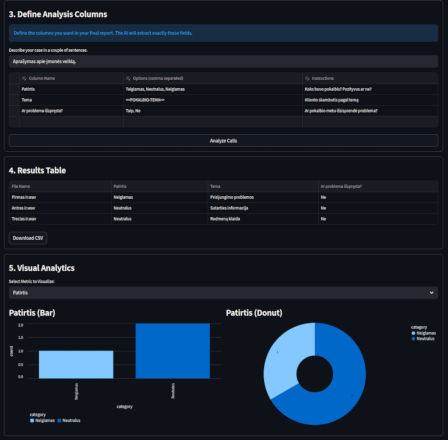This screenshot has width=448, height=440.
Task: Focus the case description text input
Action: point(223,61)
